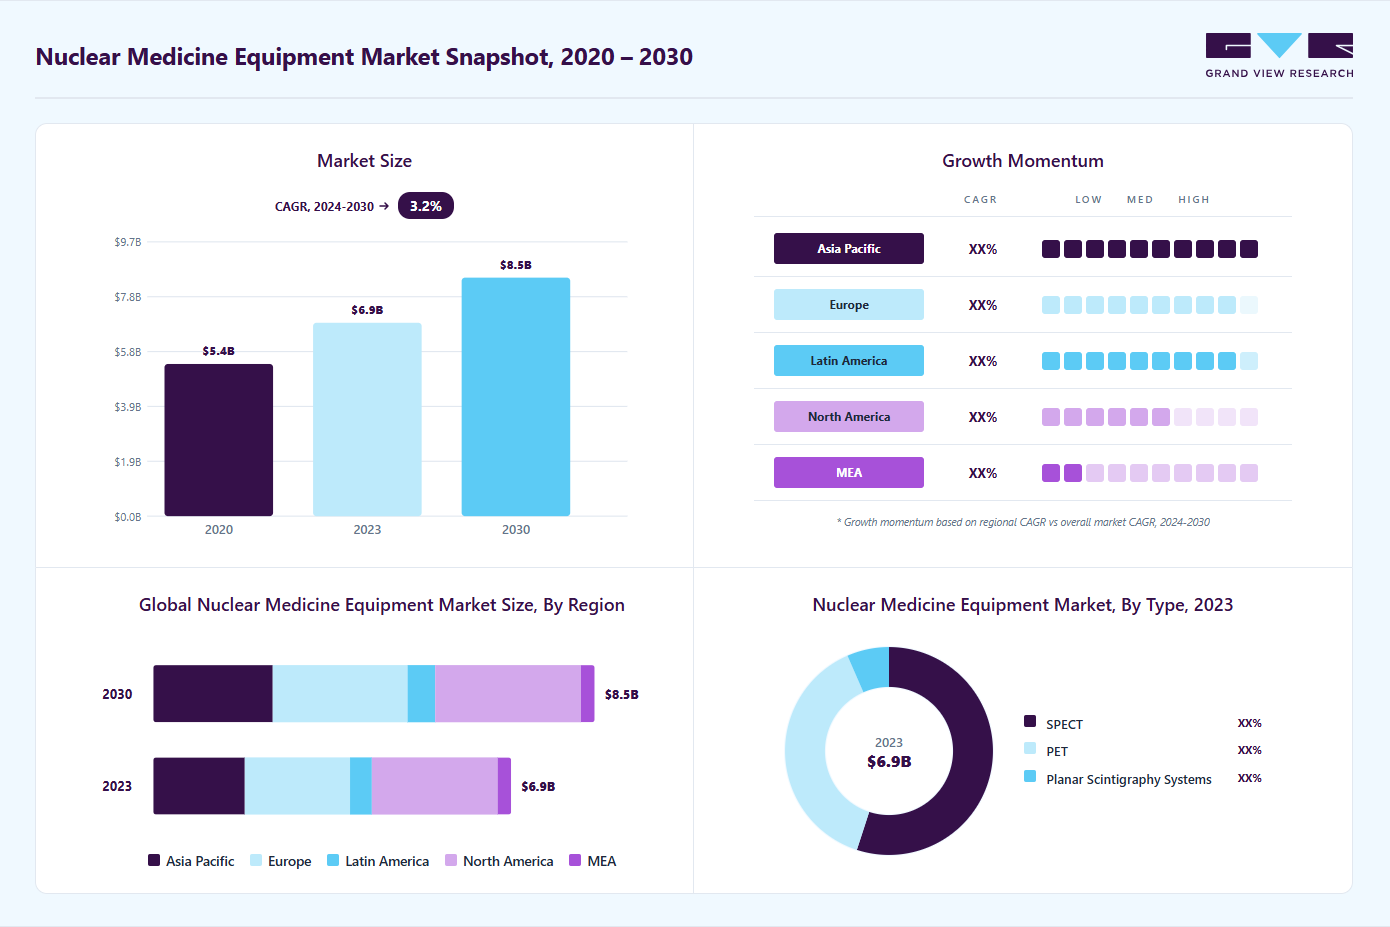
Task: Click the "$9.7B" y-axis label
Action: (128, 242)
